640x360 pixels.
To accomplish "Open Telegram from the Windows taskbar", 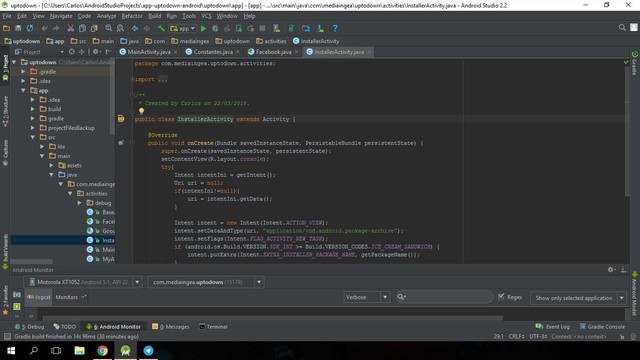I will [x=148, y=350].
